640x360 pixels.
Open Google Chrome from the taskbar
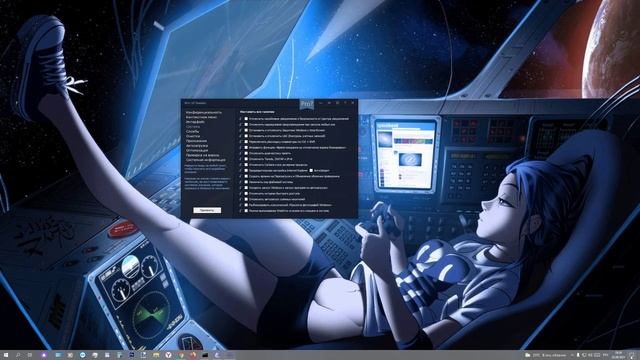point(181,355)
